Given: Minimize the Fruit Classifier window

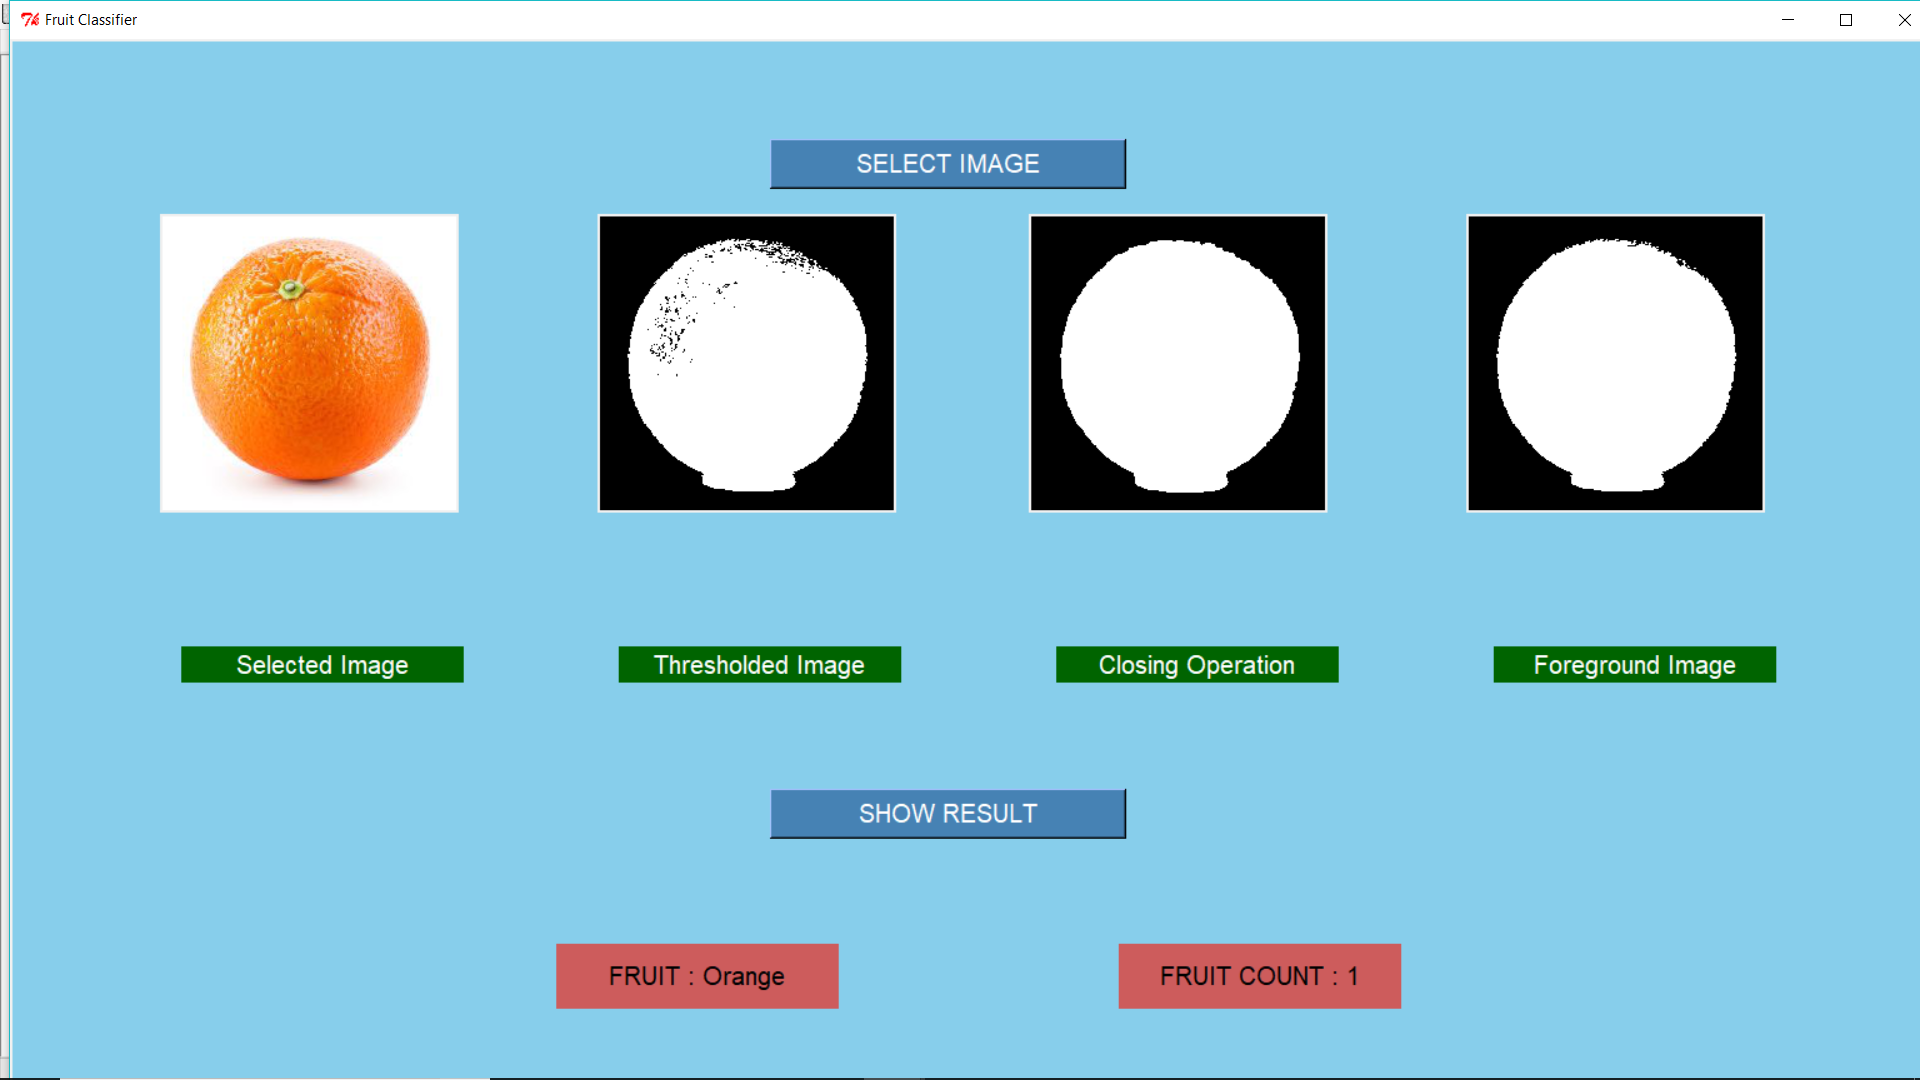Looking at the screenshot, I should pos(1787,19).
